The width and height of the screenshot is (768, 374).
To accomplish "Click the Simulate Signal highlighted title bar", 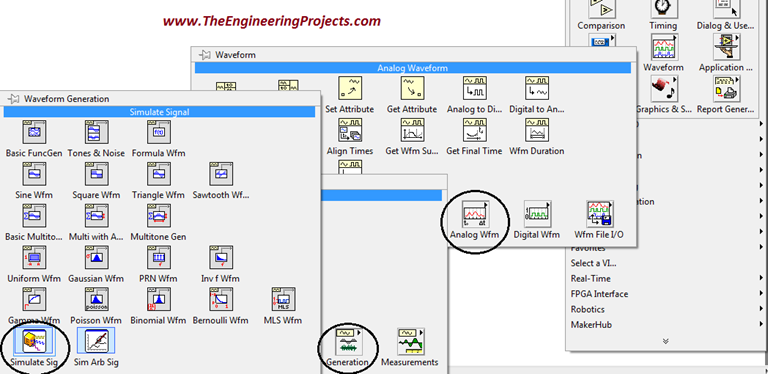I will pyautogui.click(x=159, y=112).
